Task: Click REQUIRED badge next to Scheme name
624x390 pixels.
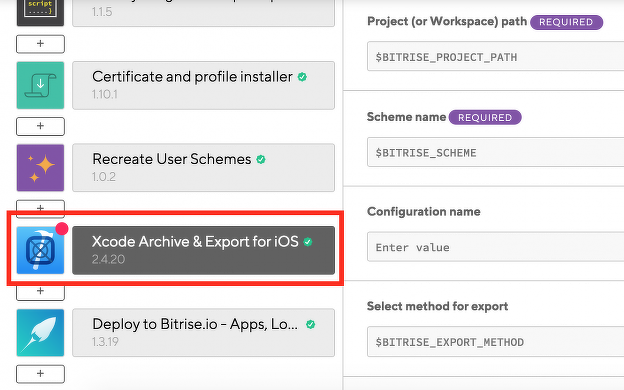Action: tap(485, 117)
